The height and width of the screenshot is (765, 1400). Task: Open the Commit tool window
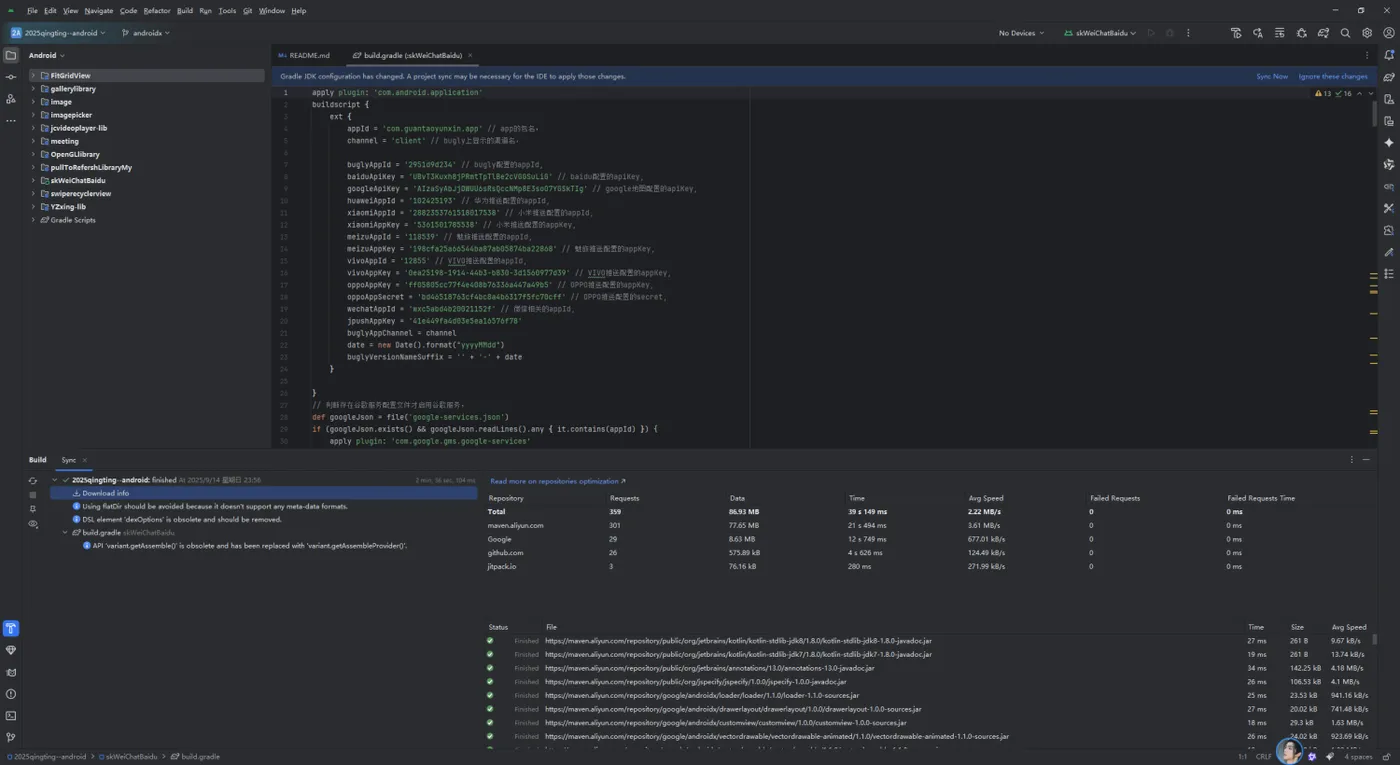pyautogui.click(x=11, y=77)
